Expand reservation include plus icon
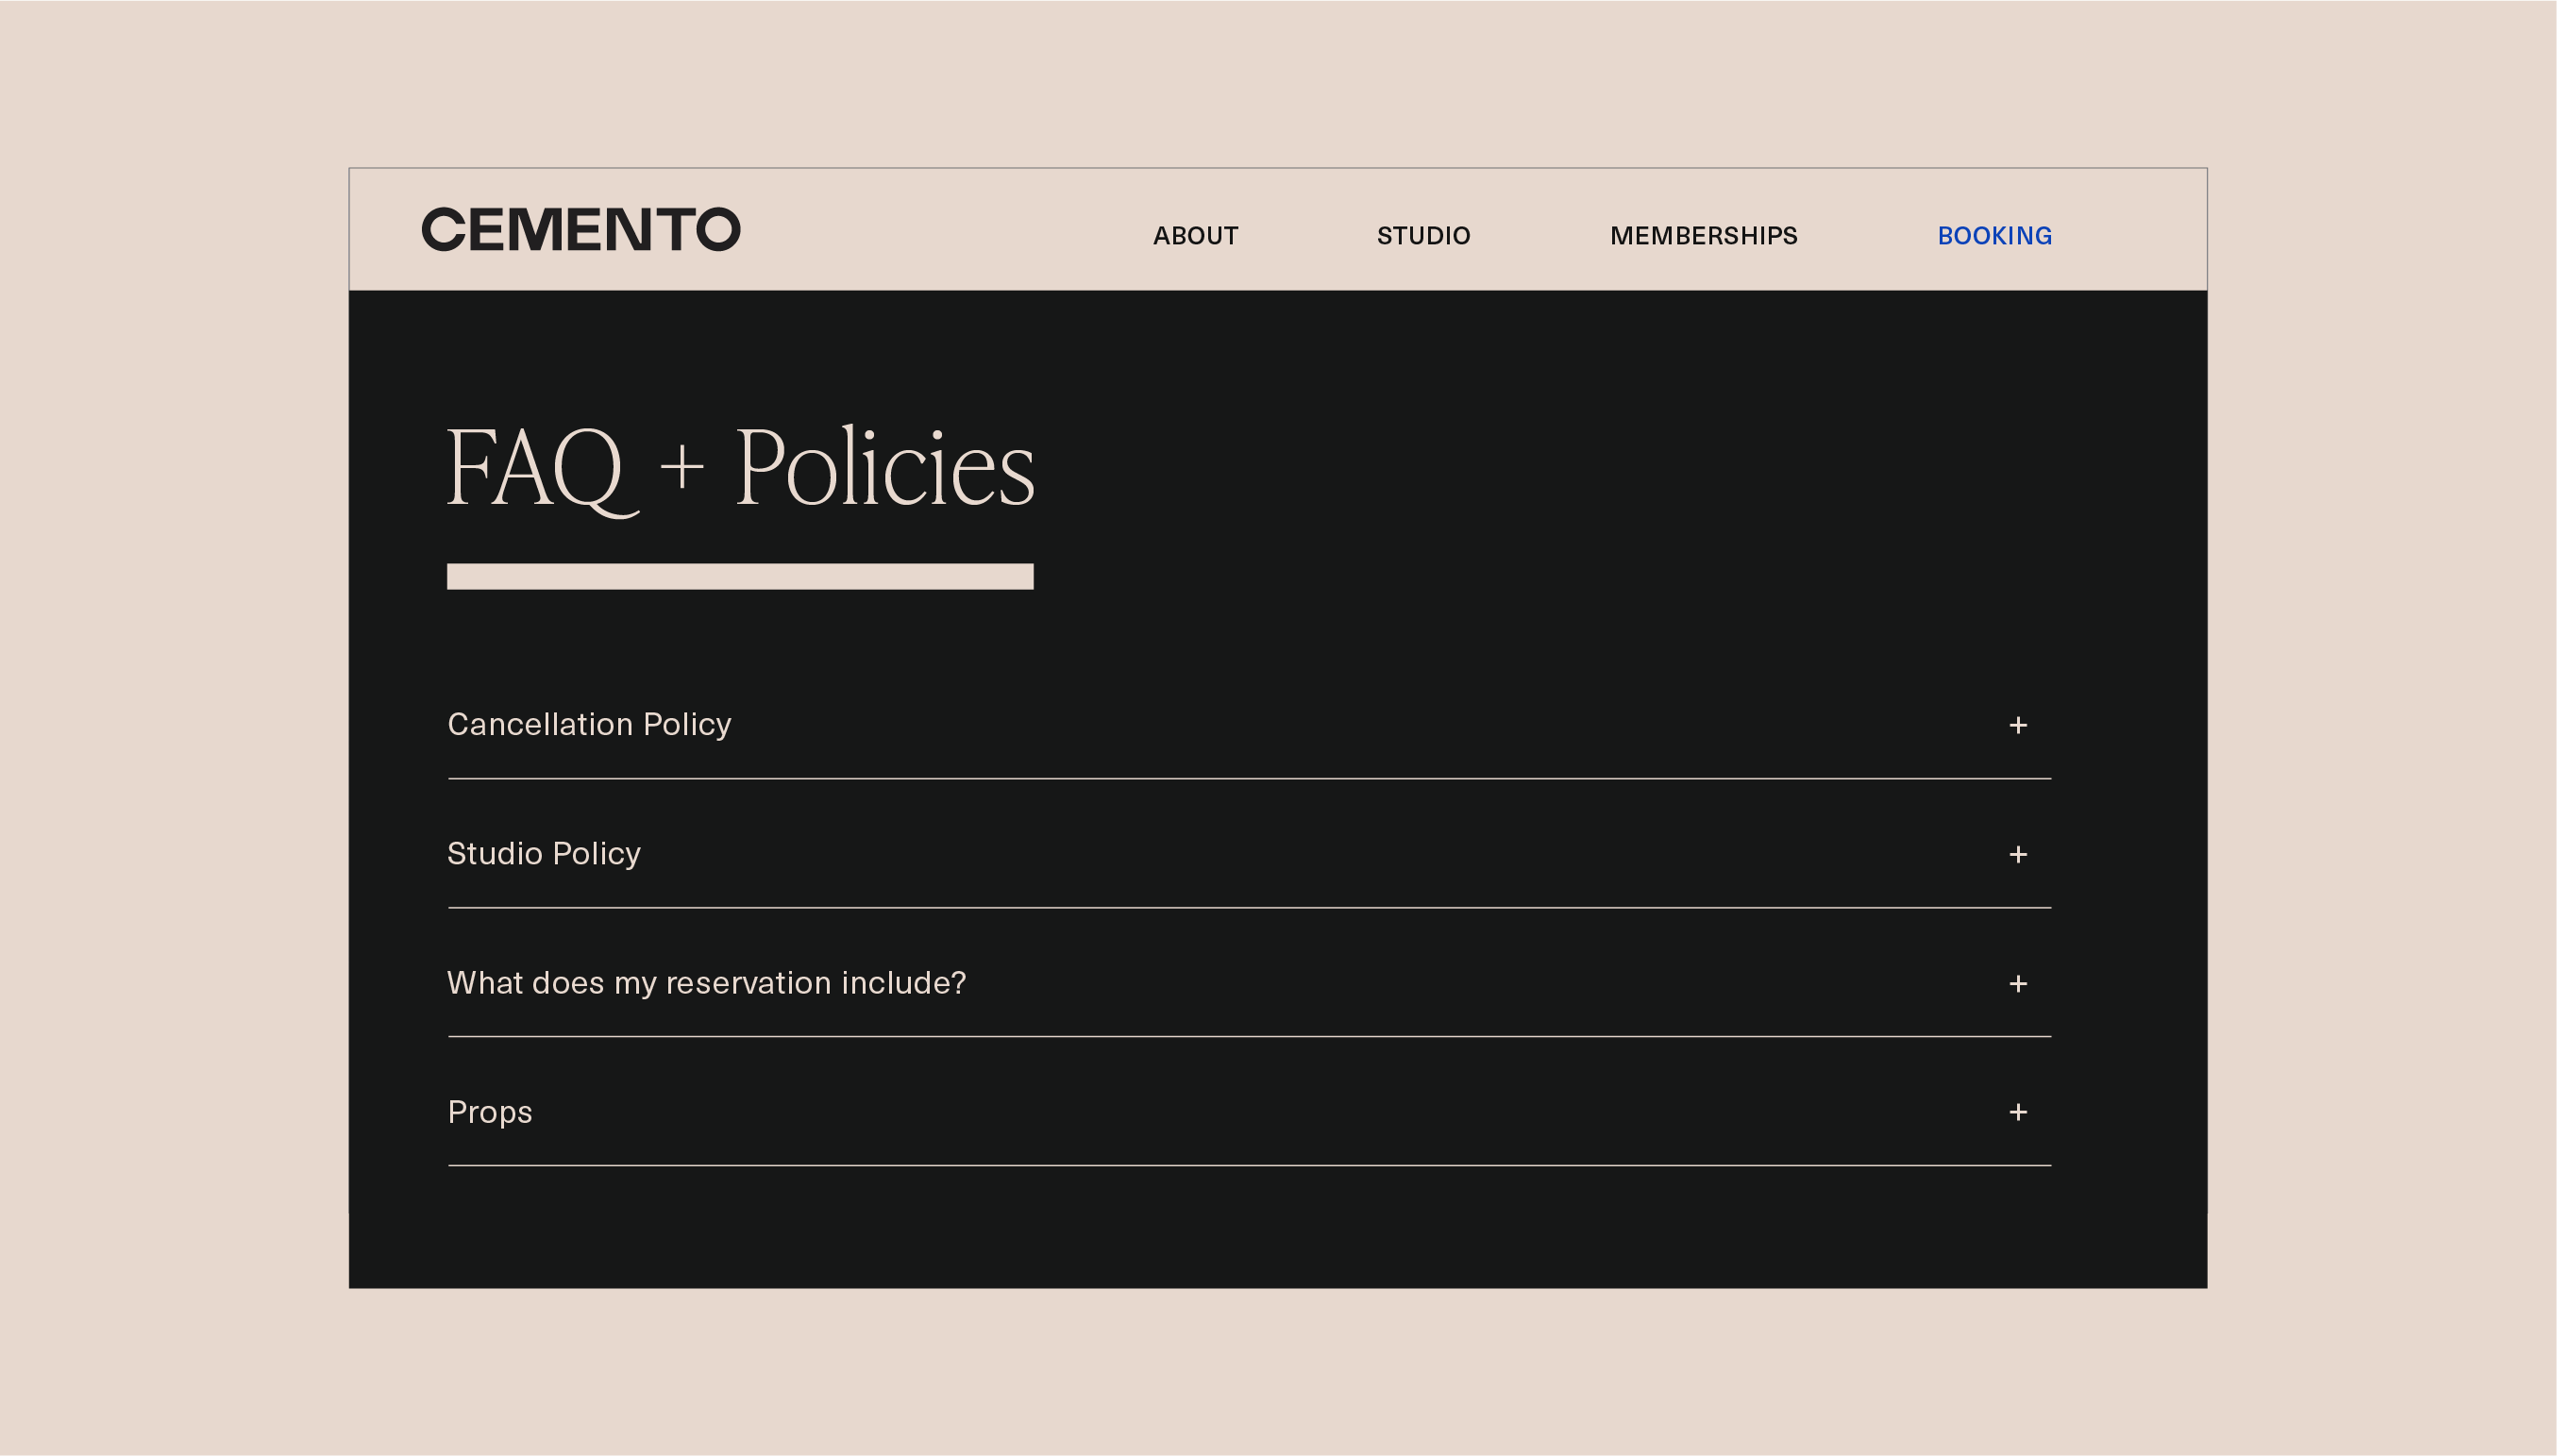2557x1456 pixels. [2017, 983]
